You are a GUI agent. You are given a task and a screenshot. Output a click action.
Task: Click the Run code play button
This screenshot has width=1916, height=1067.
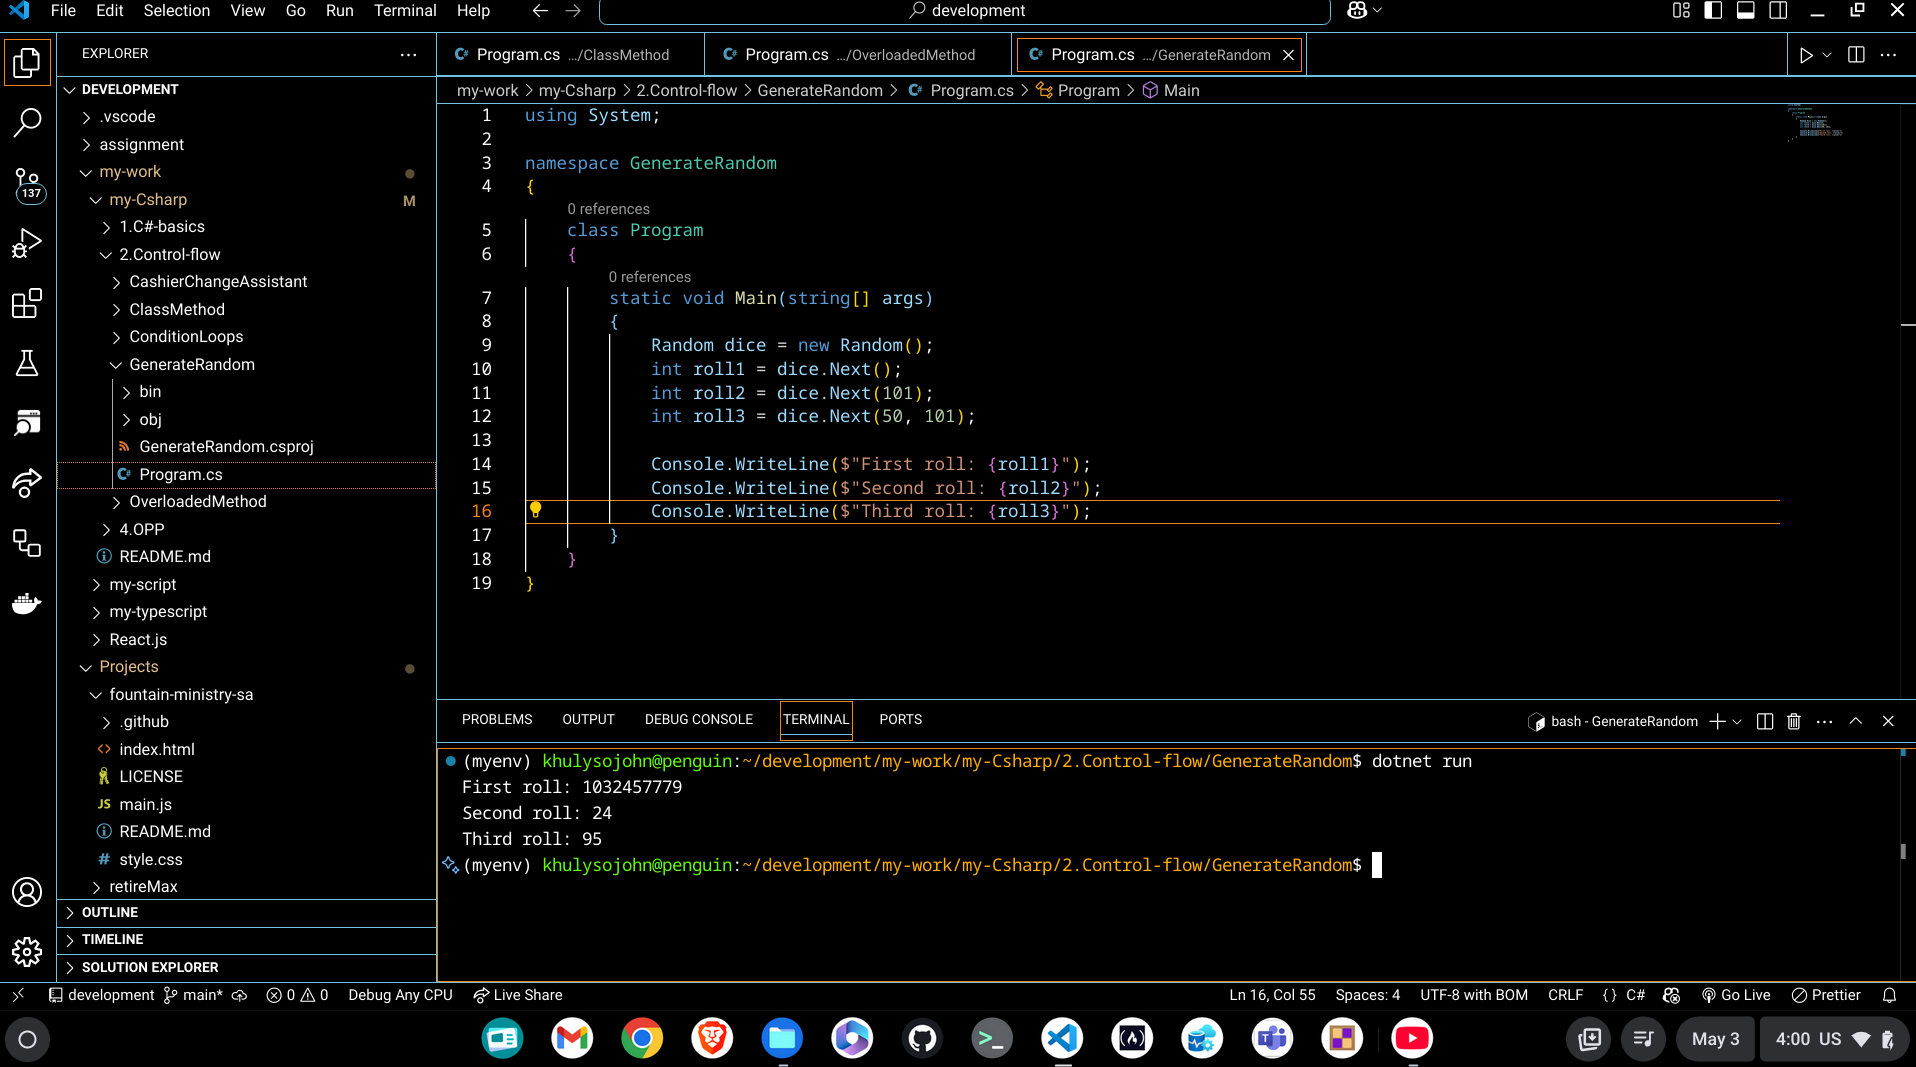click(x=1806, y=55)
